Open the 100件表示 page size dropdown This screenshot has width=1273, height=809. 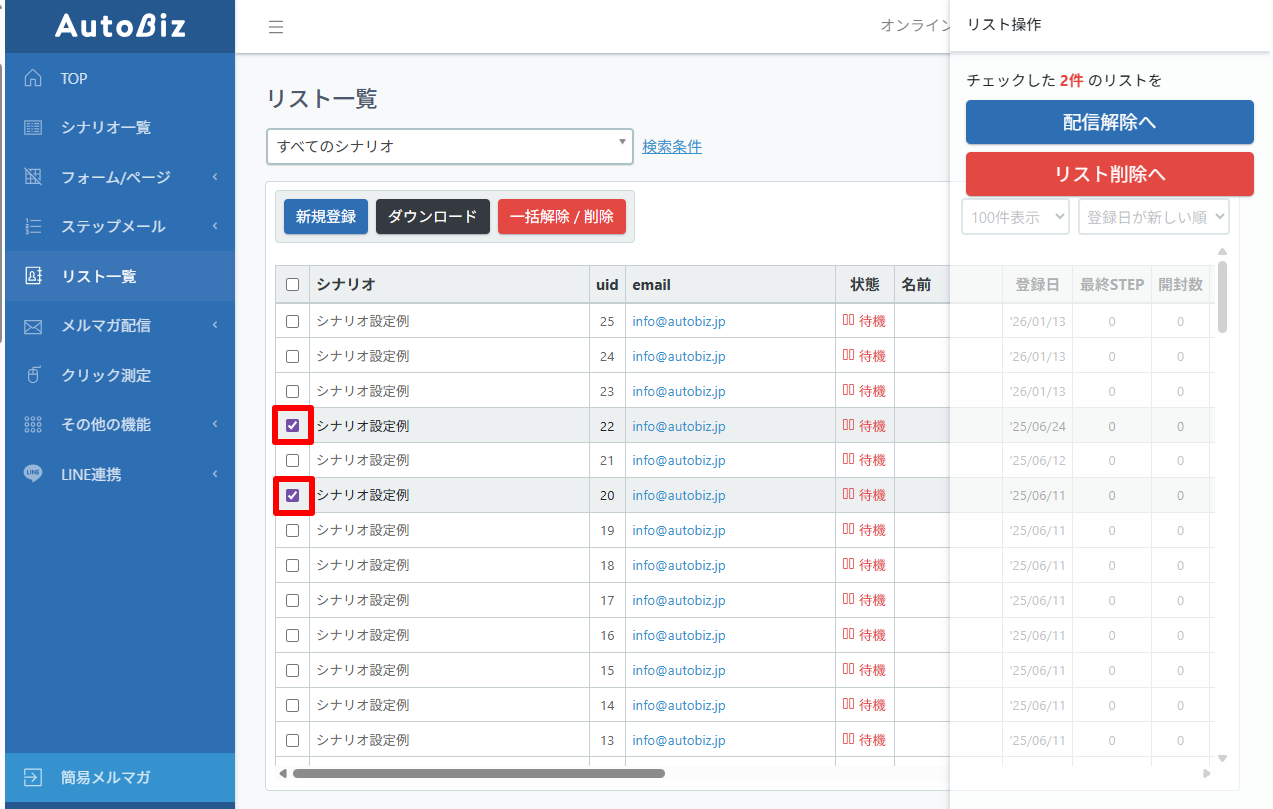(x=1015, y=217)
